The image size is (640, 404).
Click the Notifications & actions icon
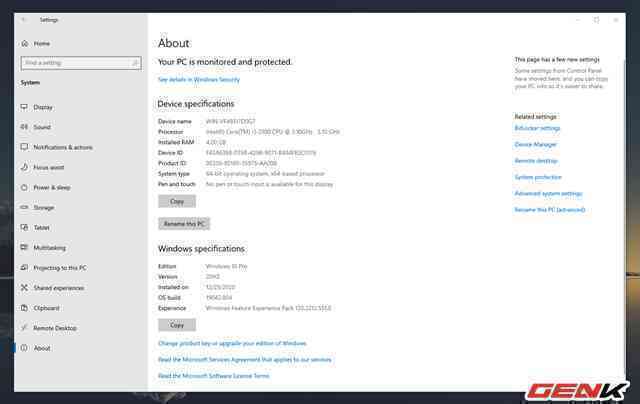[24, 147]
